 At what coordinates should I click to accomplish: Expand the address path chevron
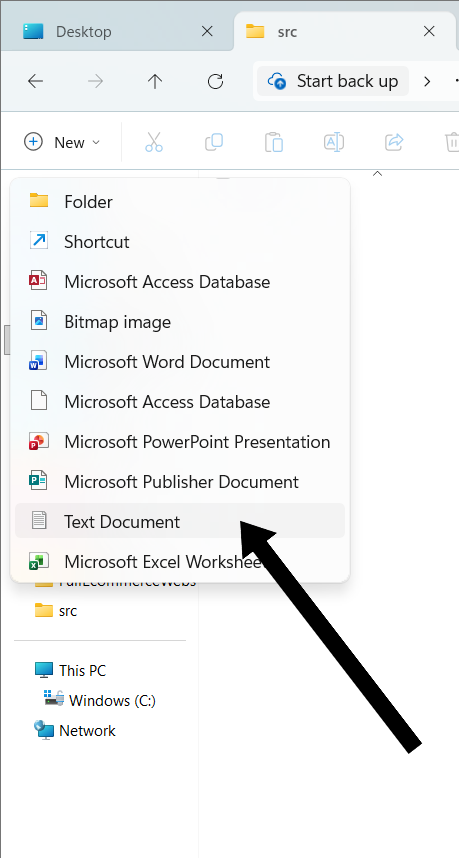[427, 82]
